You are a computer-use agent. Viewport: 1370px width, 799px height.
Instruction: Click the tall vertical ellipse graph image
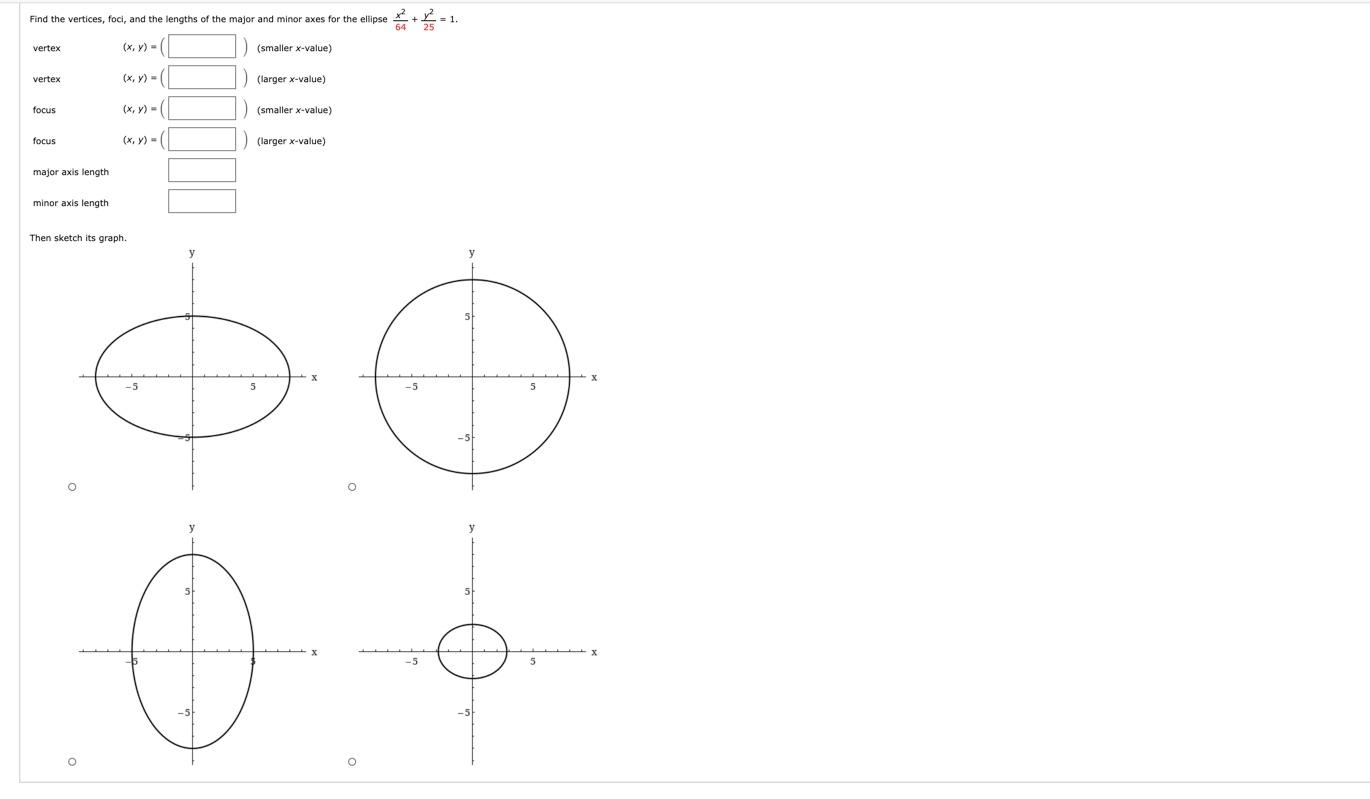point(193,652)
